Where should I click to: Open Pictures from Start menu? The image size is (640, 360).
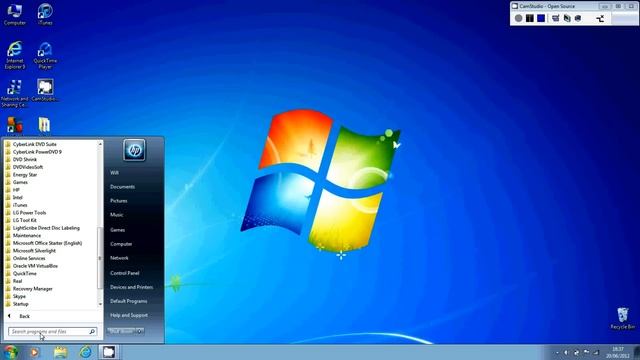(x=119, y=201)
